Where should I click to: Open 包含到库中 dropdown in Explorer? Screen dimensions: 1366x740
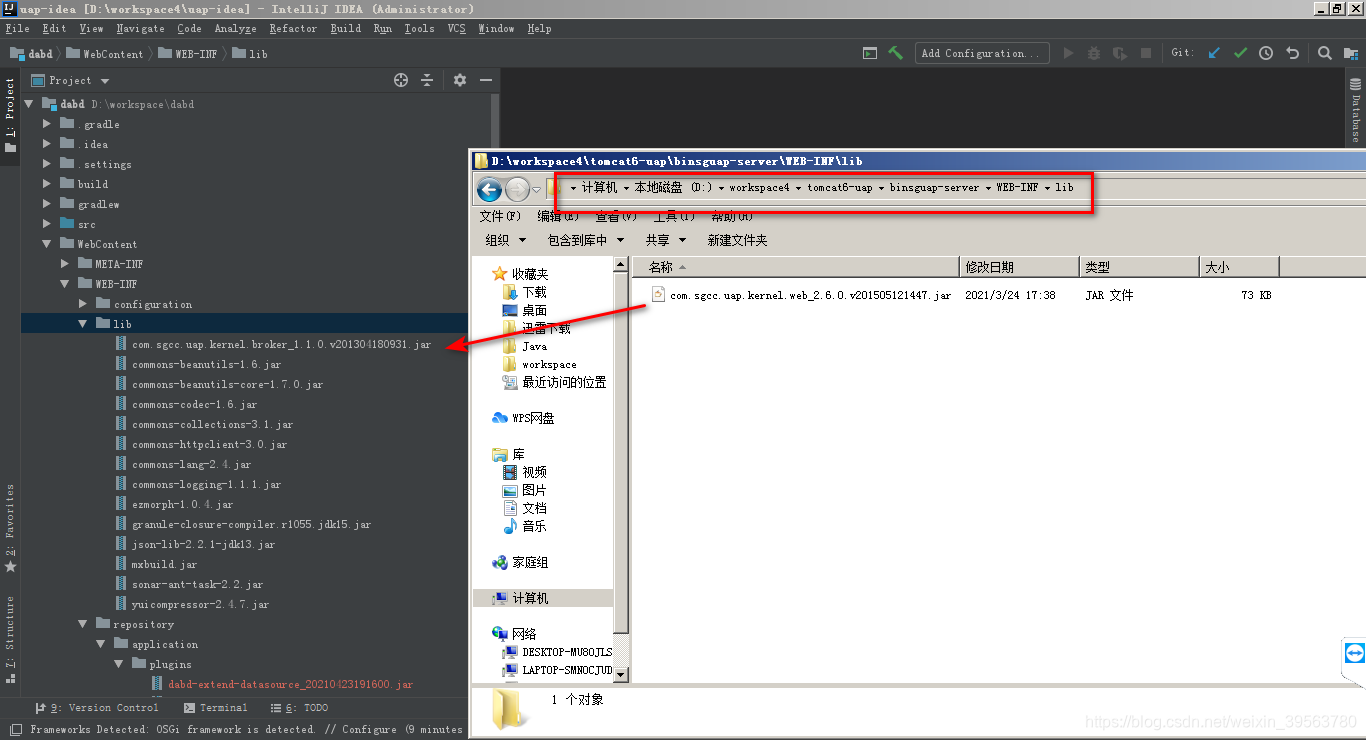[x=585, y=240]
